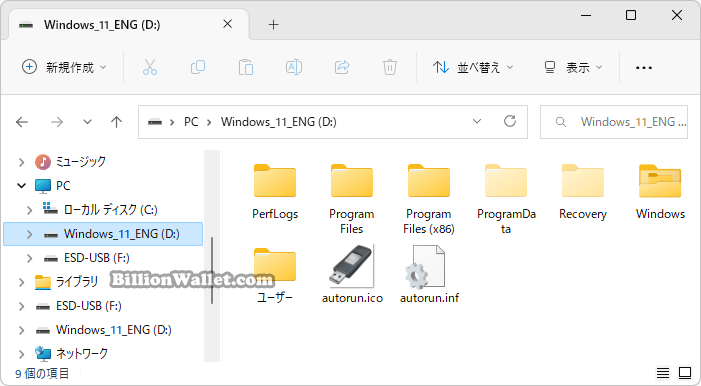Go back with the left arrow

tap(22, 122)
